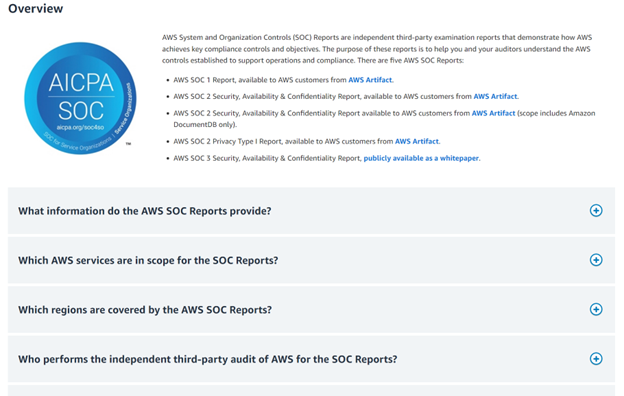Click plus icon beside regions covered question
624x396 pixels.
(596, 309)
